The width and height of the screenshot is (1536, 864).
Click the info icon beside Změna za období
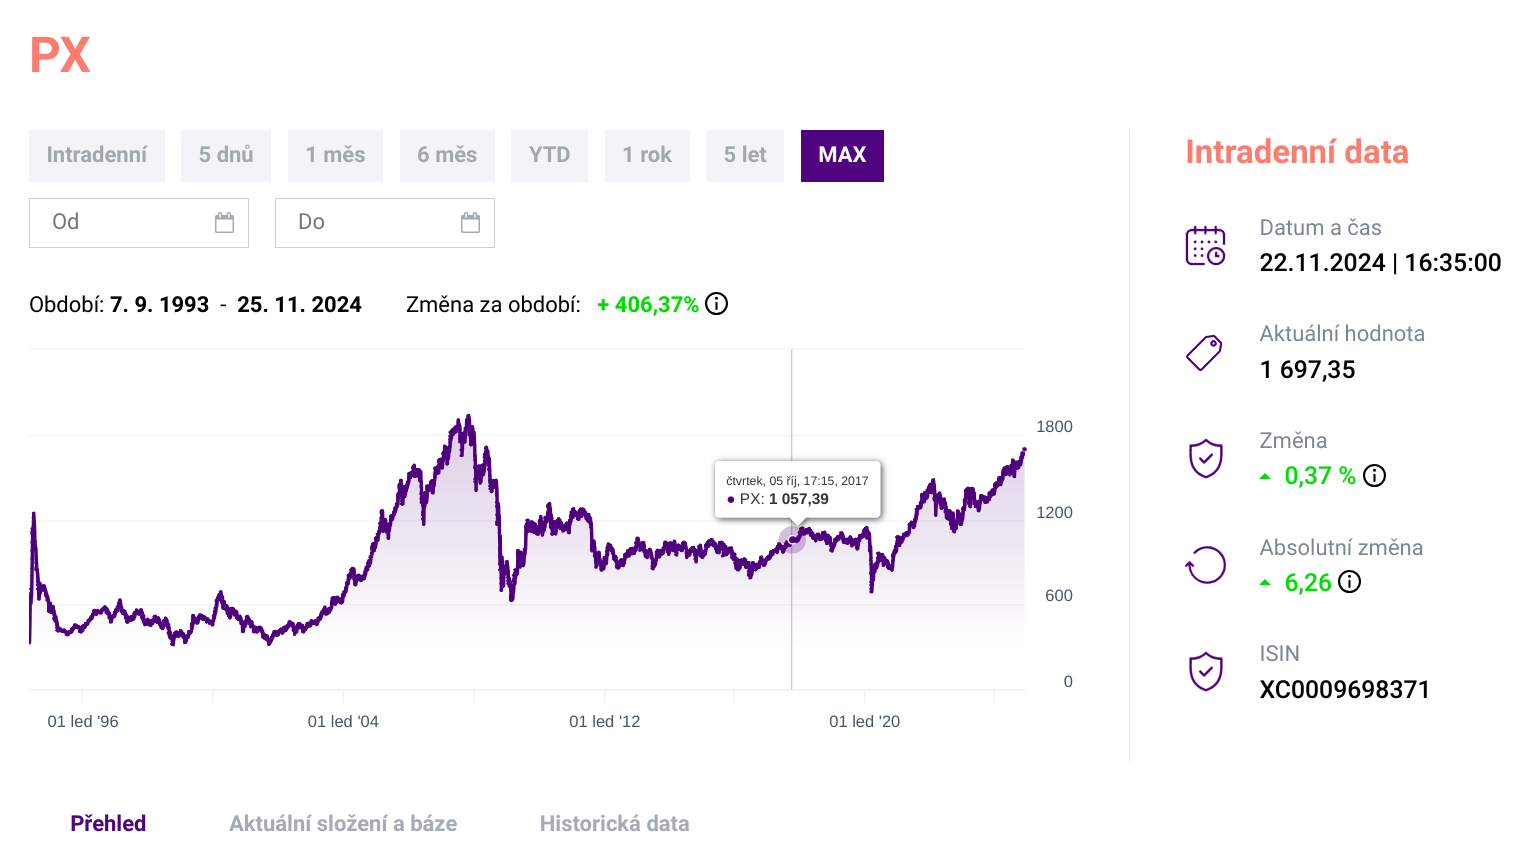pos(716,304)
